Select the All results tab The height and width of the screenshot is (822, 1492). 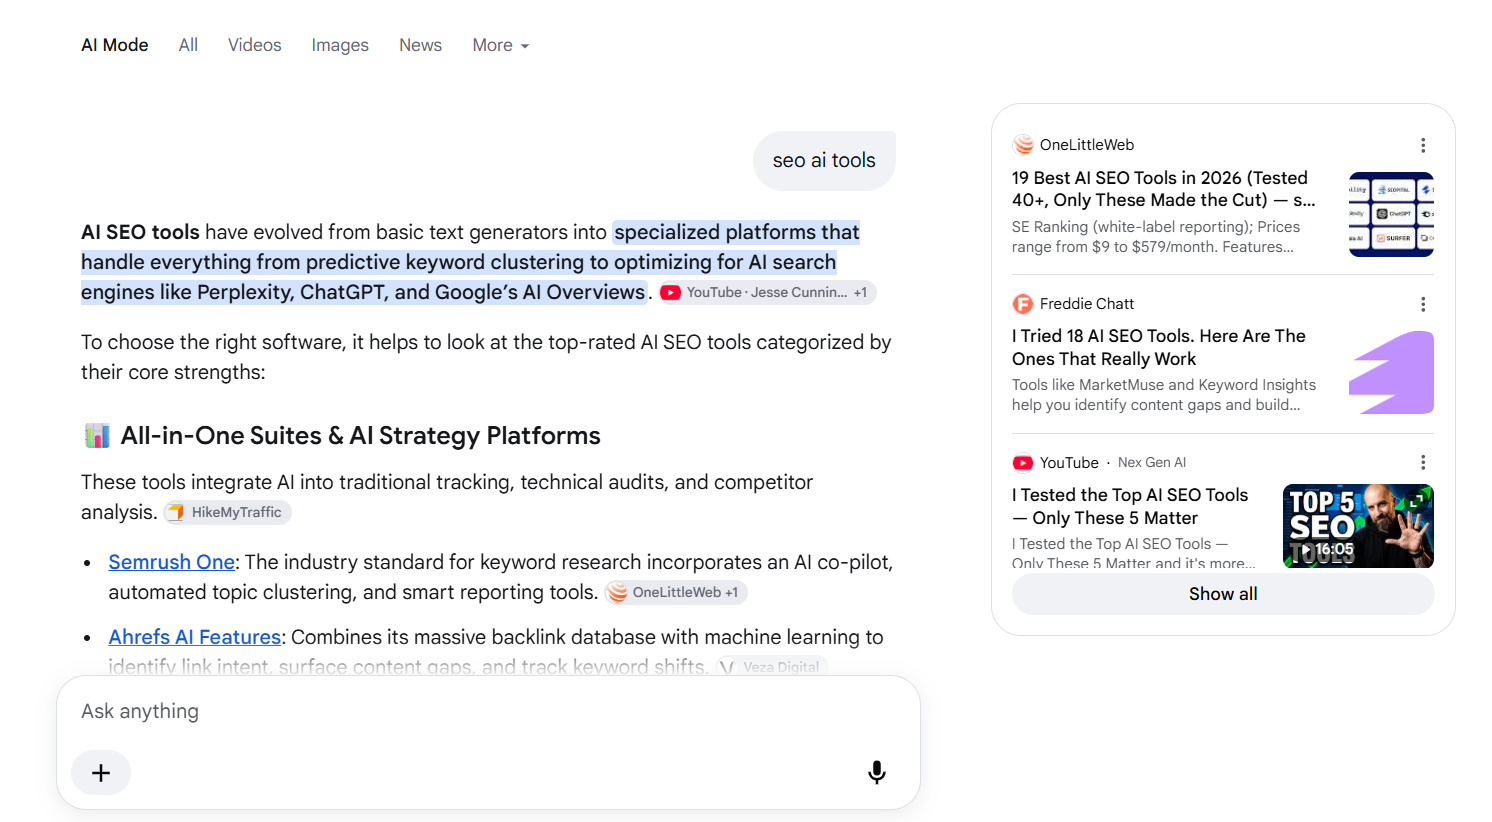(188, 45)
